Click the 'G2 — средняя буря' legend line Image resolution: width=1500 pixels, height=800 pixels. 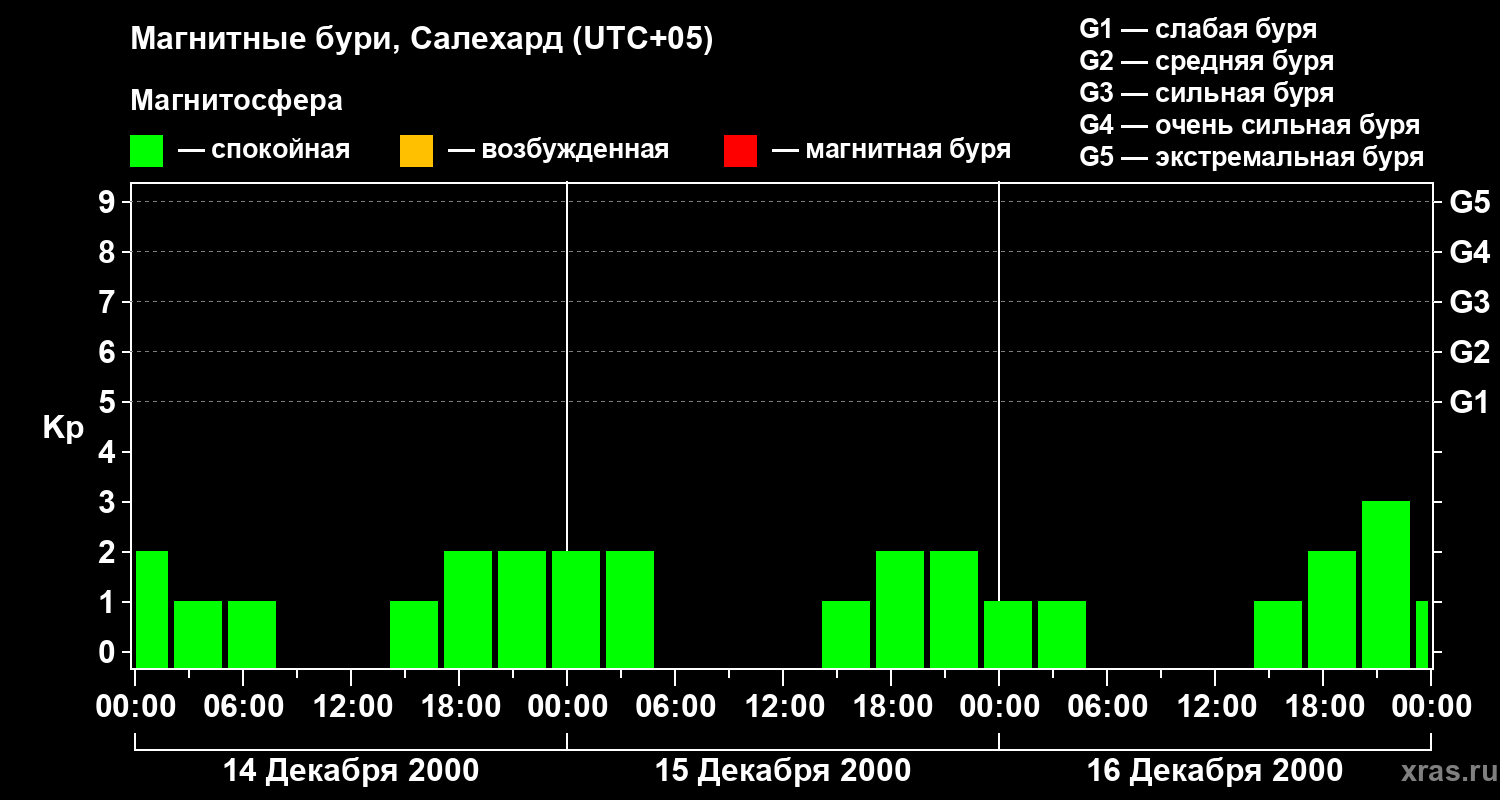(x=1206, y=61)
